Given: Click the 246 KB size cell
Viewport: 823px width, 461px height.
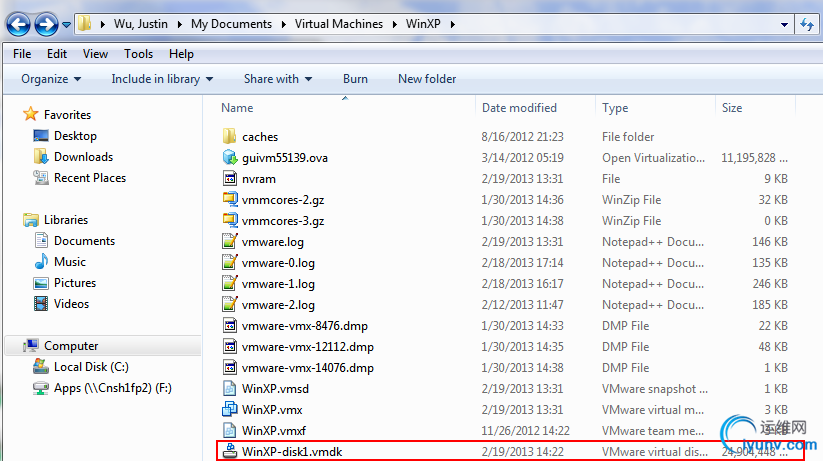Looking at the screenshot, I should (770, 284).
